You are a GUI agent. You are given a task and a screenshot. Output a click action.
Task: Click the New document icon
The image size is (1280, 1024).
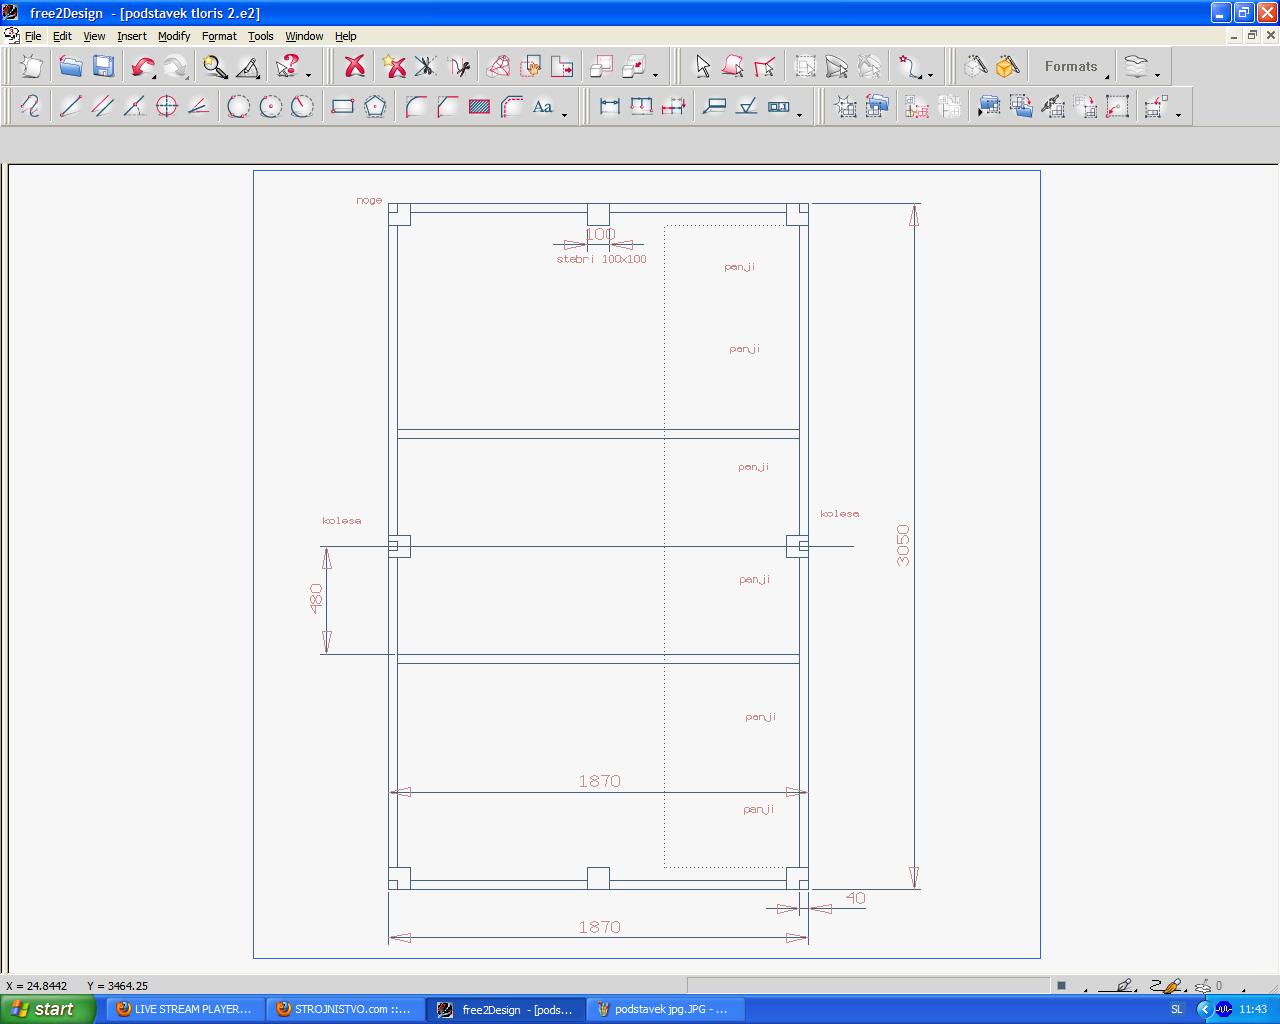(x=31, y=67)
